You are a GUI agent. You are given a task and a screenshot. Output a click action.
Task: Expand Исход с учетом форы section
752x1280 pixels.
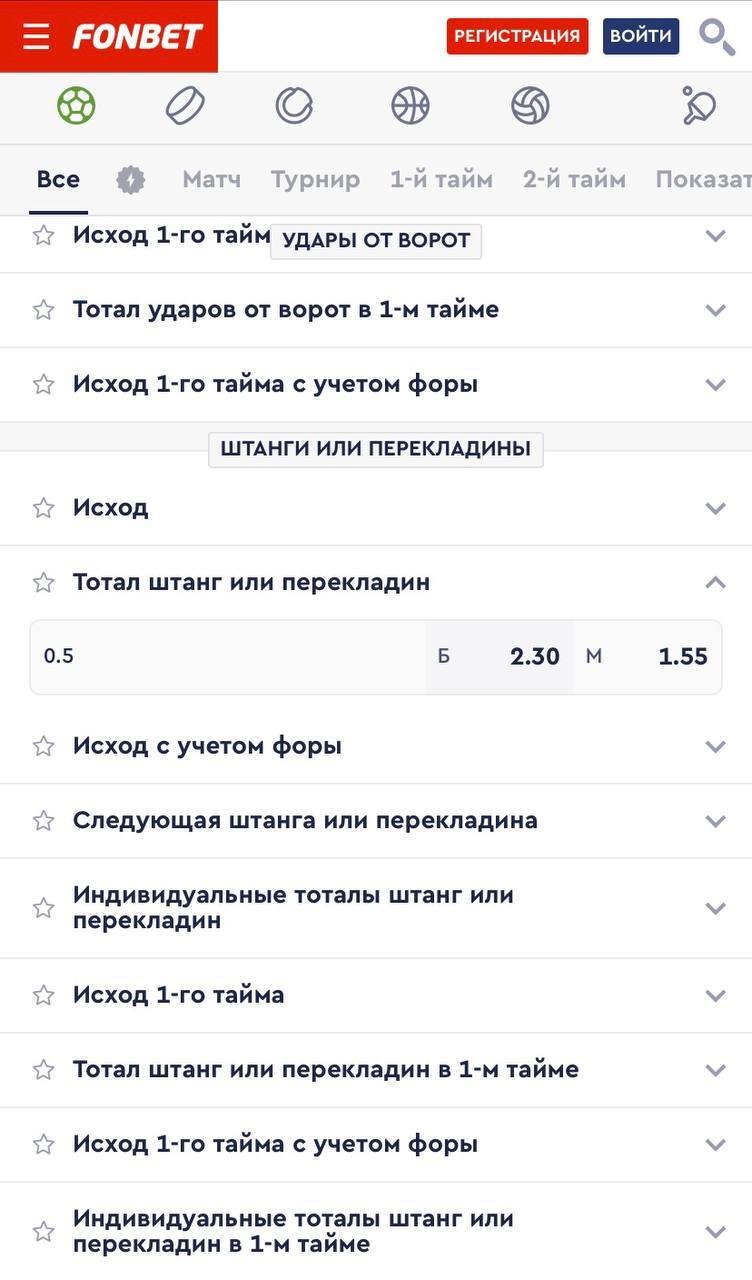pos(715,746)
